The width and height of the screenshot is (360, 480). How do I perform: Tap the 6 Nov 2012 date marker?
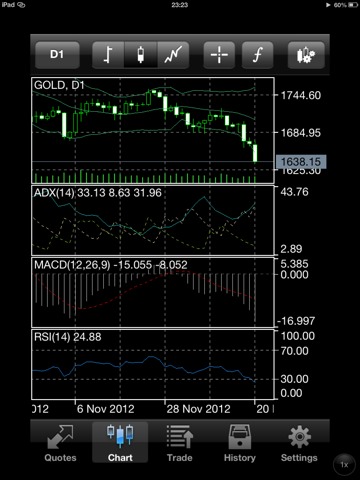(x=105, y=409)
